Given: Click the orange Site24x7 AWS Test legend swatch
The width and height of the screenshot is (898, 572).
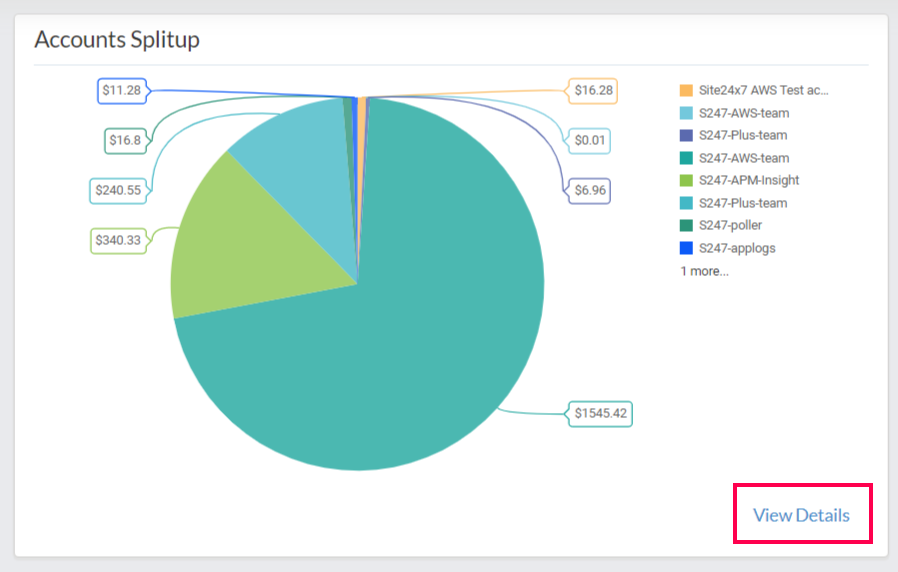Looking at the screenshot, I should click(686, 91).
